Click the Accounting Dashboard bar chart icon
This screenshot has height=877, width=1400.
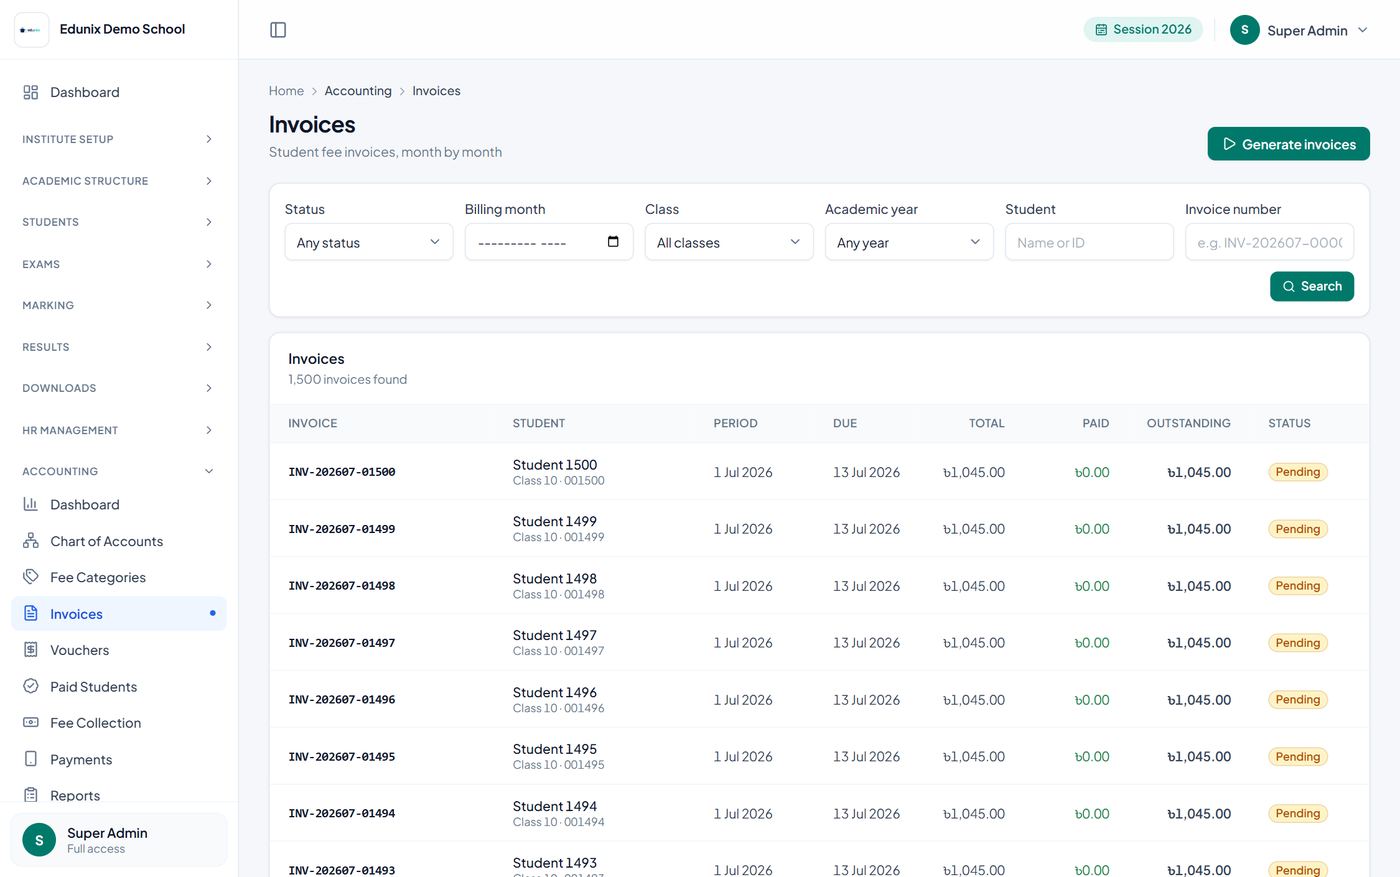31,504
